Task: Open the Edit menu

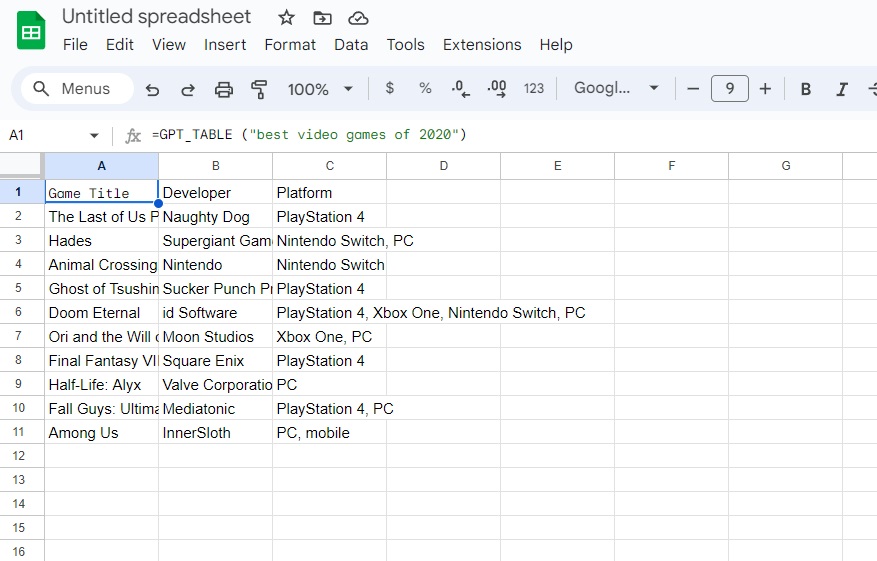Action: coord(120,45)
